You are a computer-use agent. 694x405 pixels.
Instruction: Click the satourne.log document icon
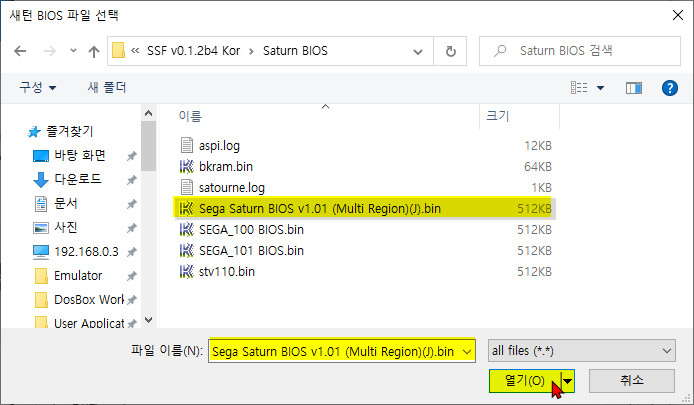point(187,187)
